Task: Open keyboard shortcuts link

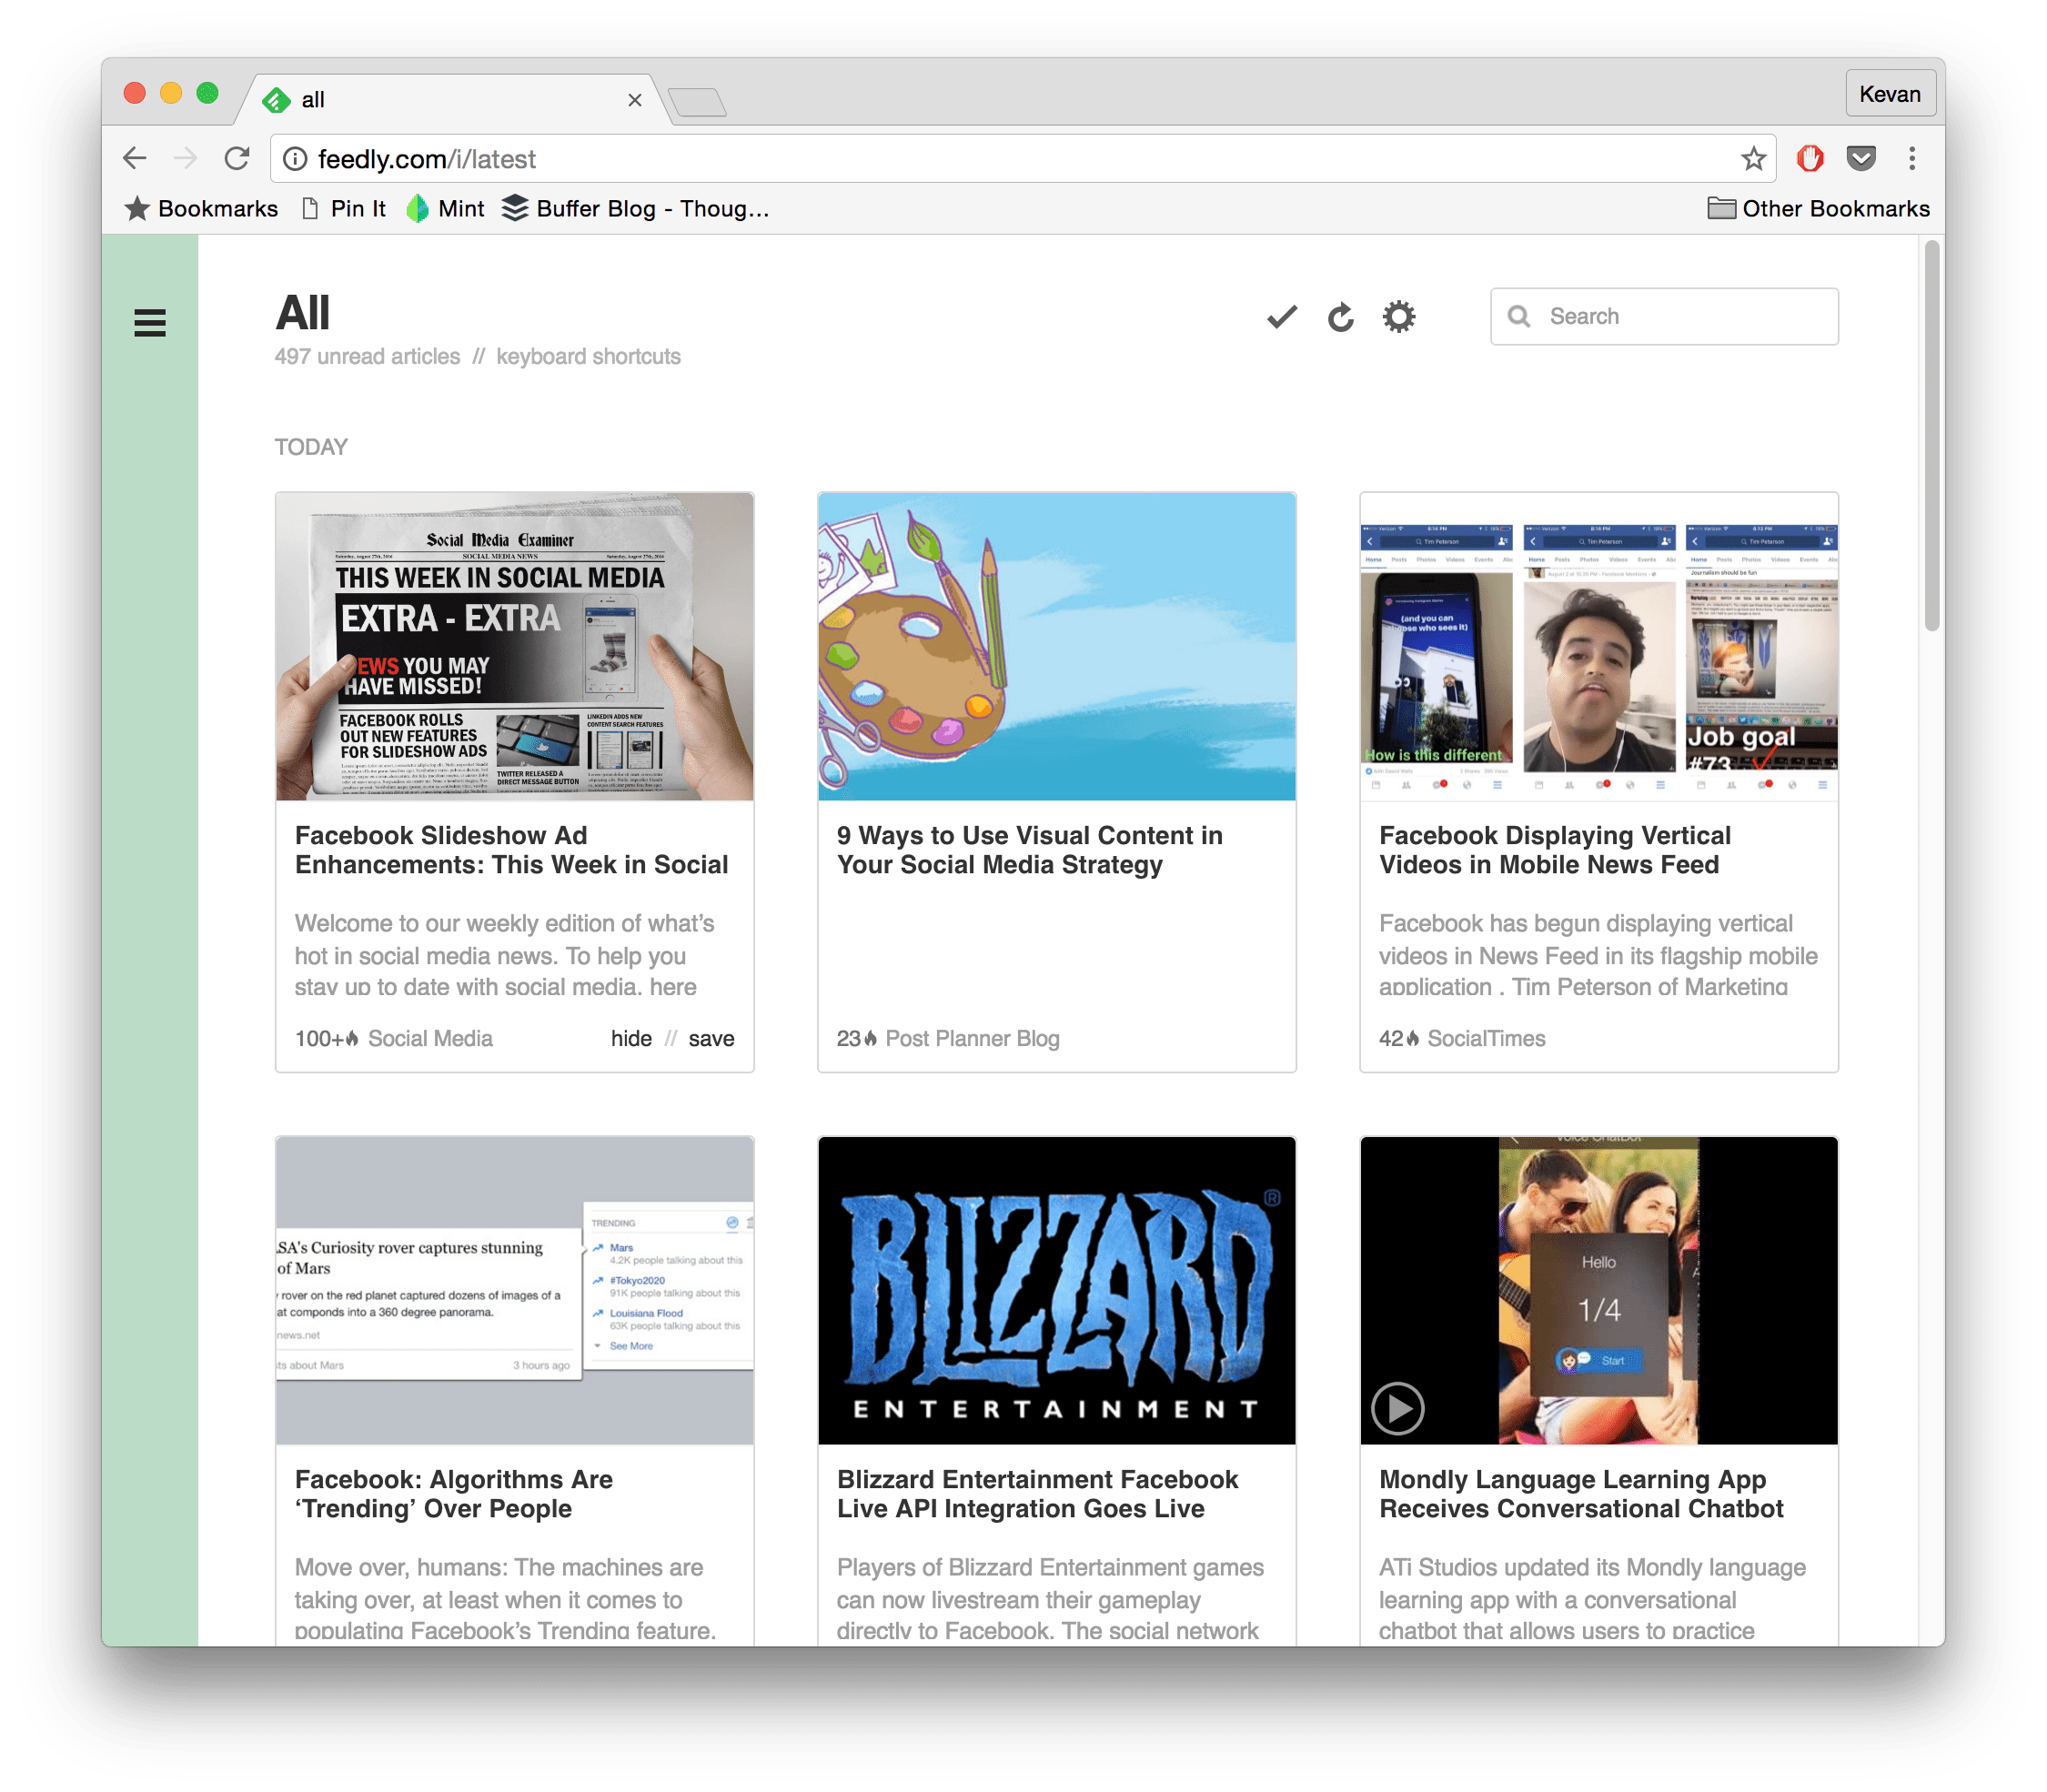Action: coord(588,356)
